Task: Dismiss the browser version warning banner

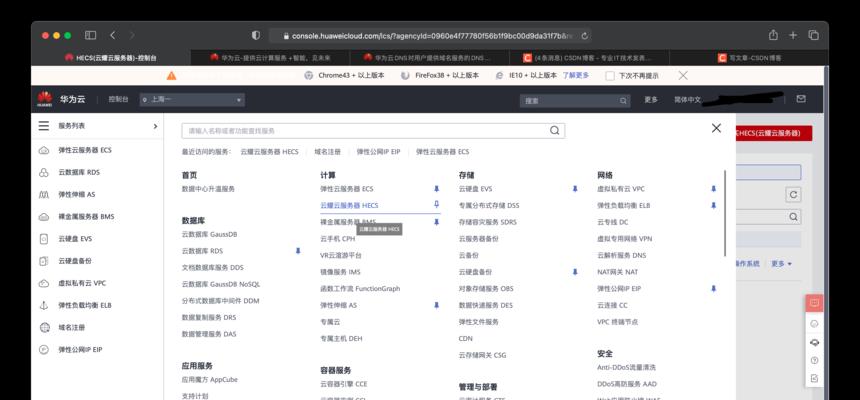Action: click(683, 75)
